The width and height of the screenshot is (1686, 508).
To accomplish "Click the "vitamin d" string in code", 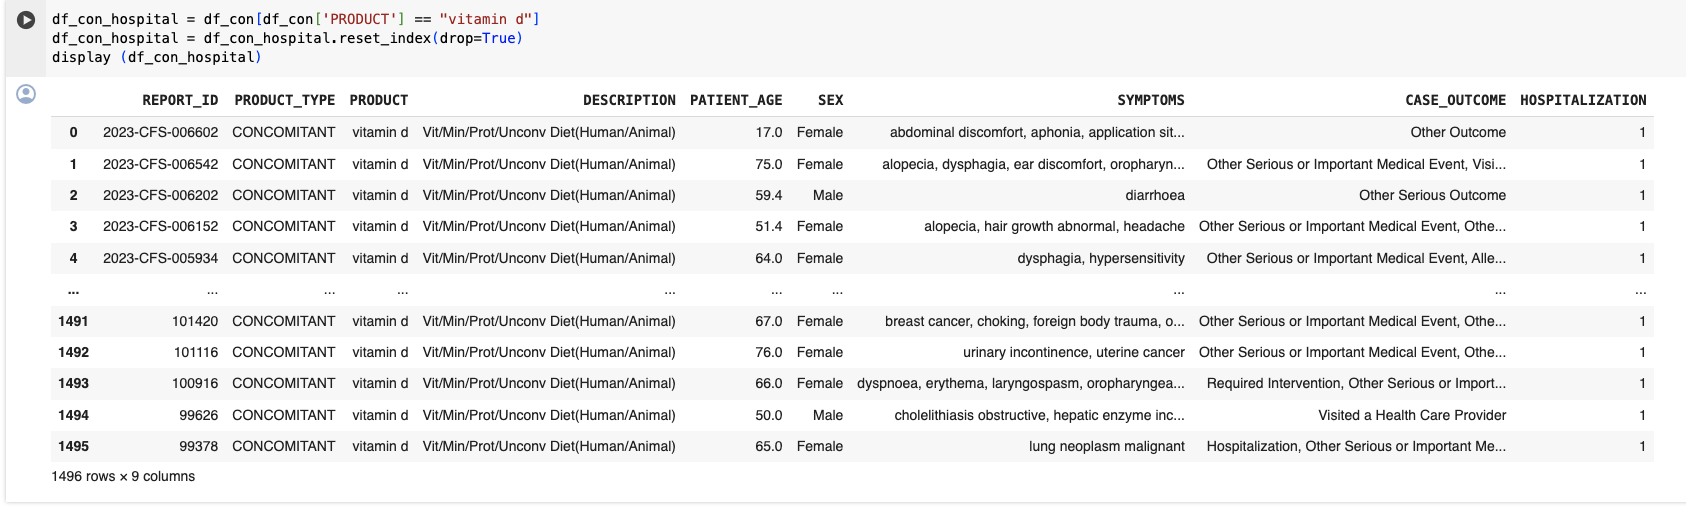I will [x=489, y=19].
